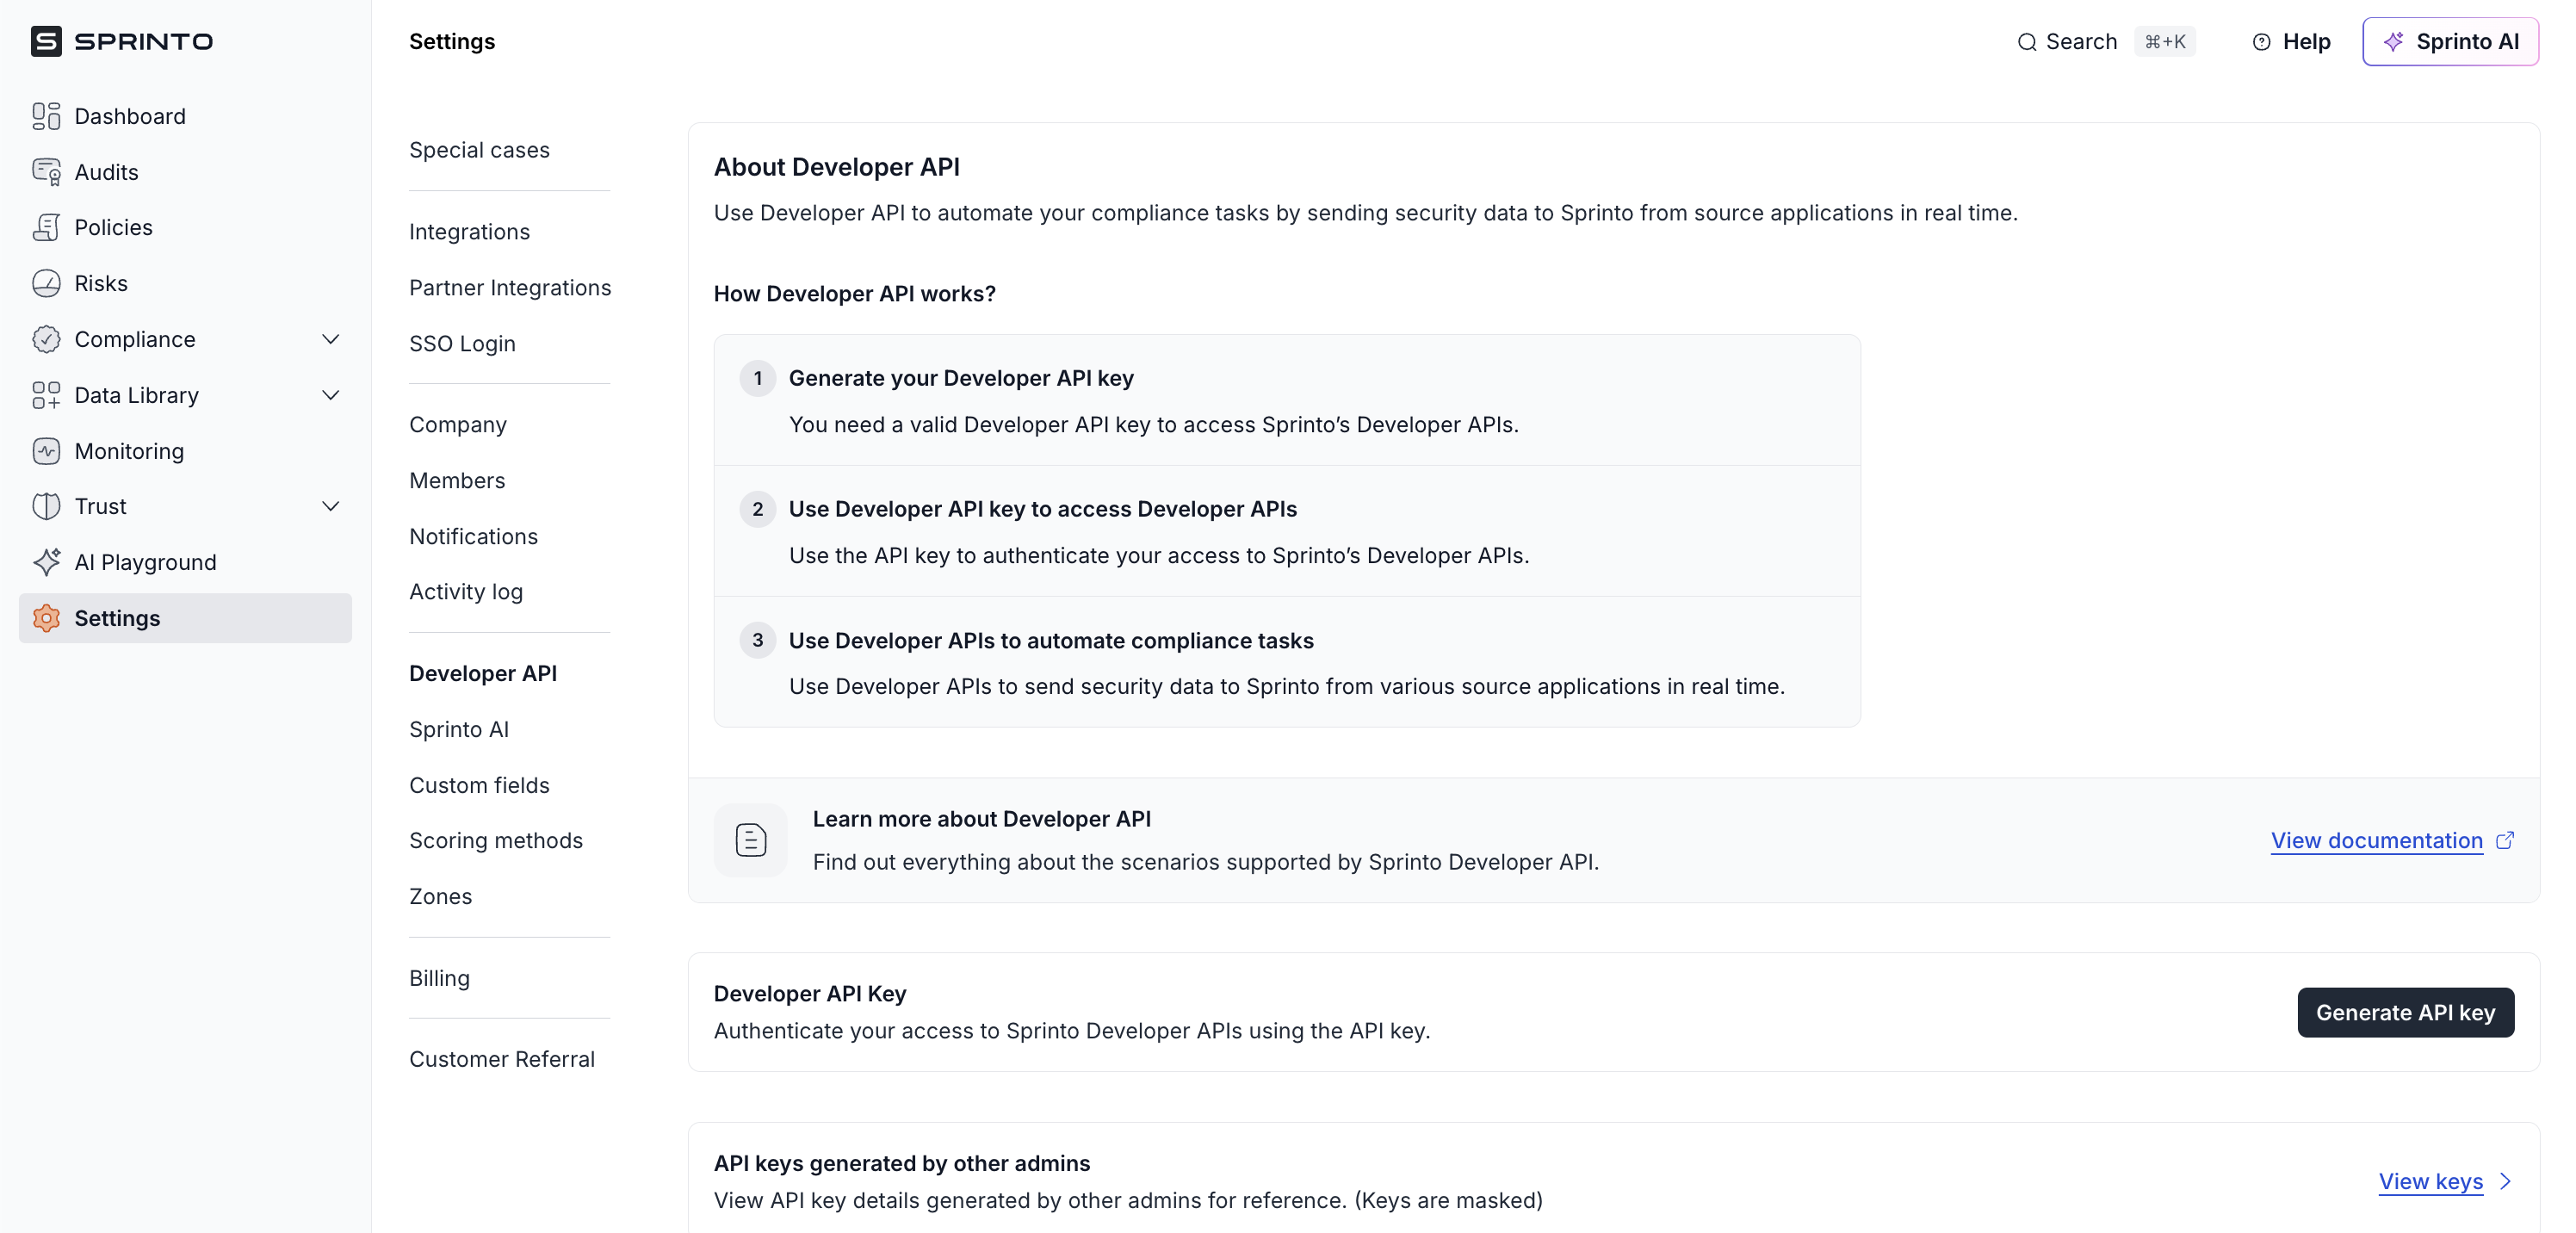
Task: Click the Help question mark icon
Action: (x=2261, y=42)
